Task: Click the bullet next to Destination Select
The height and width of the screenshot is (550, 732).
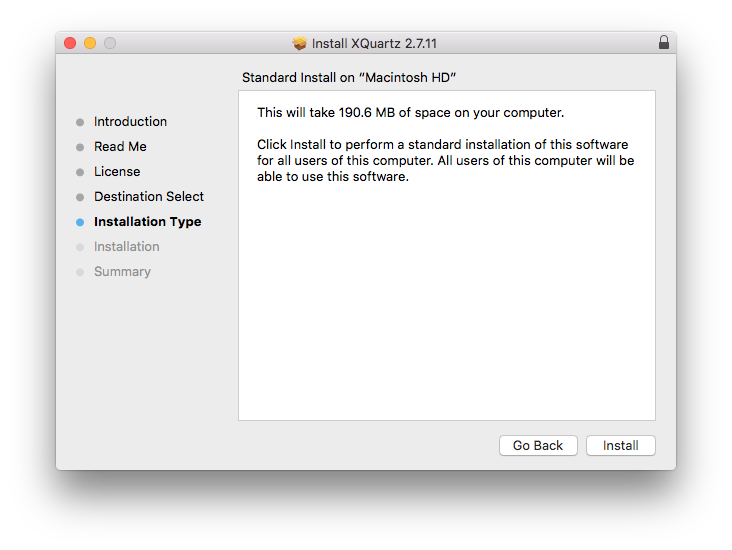Action: coord(80,197)
